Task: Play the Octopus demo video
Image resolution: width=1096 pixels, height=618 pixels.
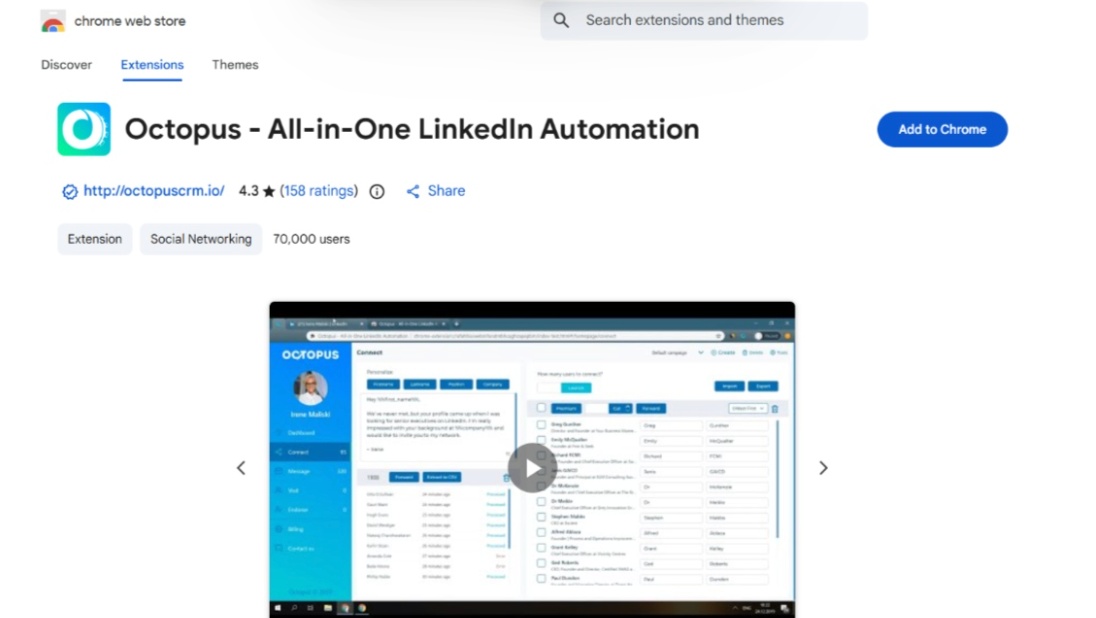Action: 532,467
